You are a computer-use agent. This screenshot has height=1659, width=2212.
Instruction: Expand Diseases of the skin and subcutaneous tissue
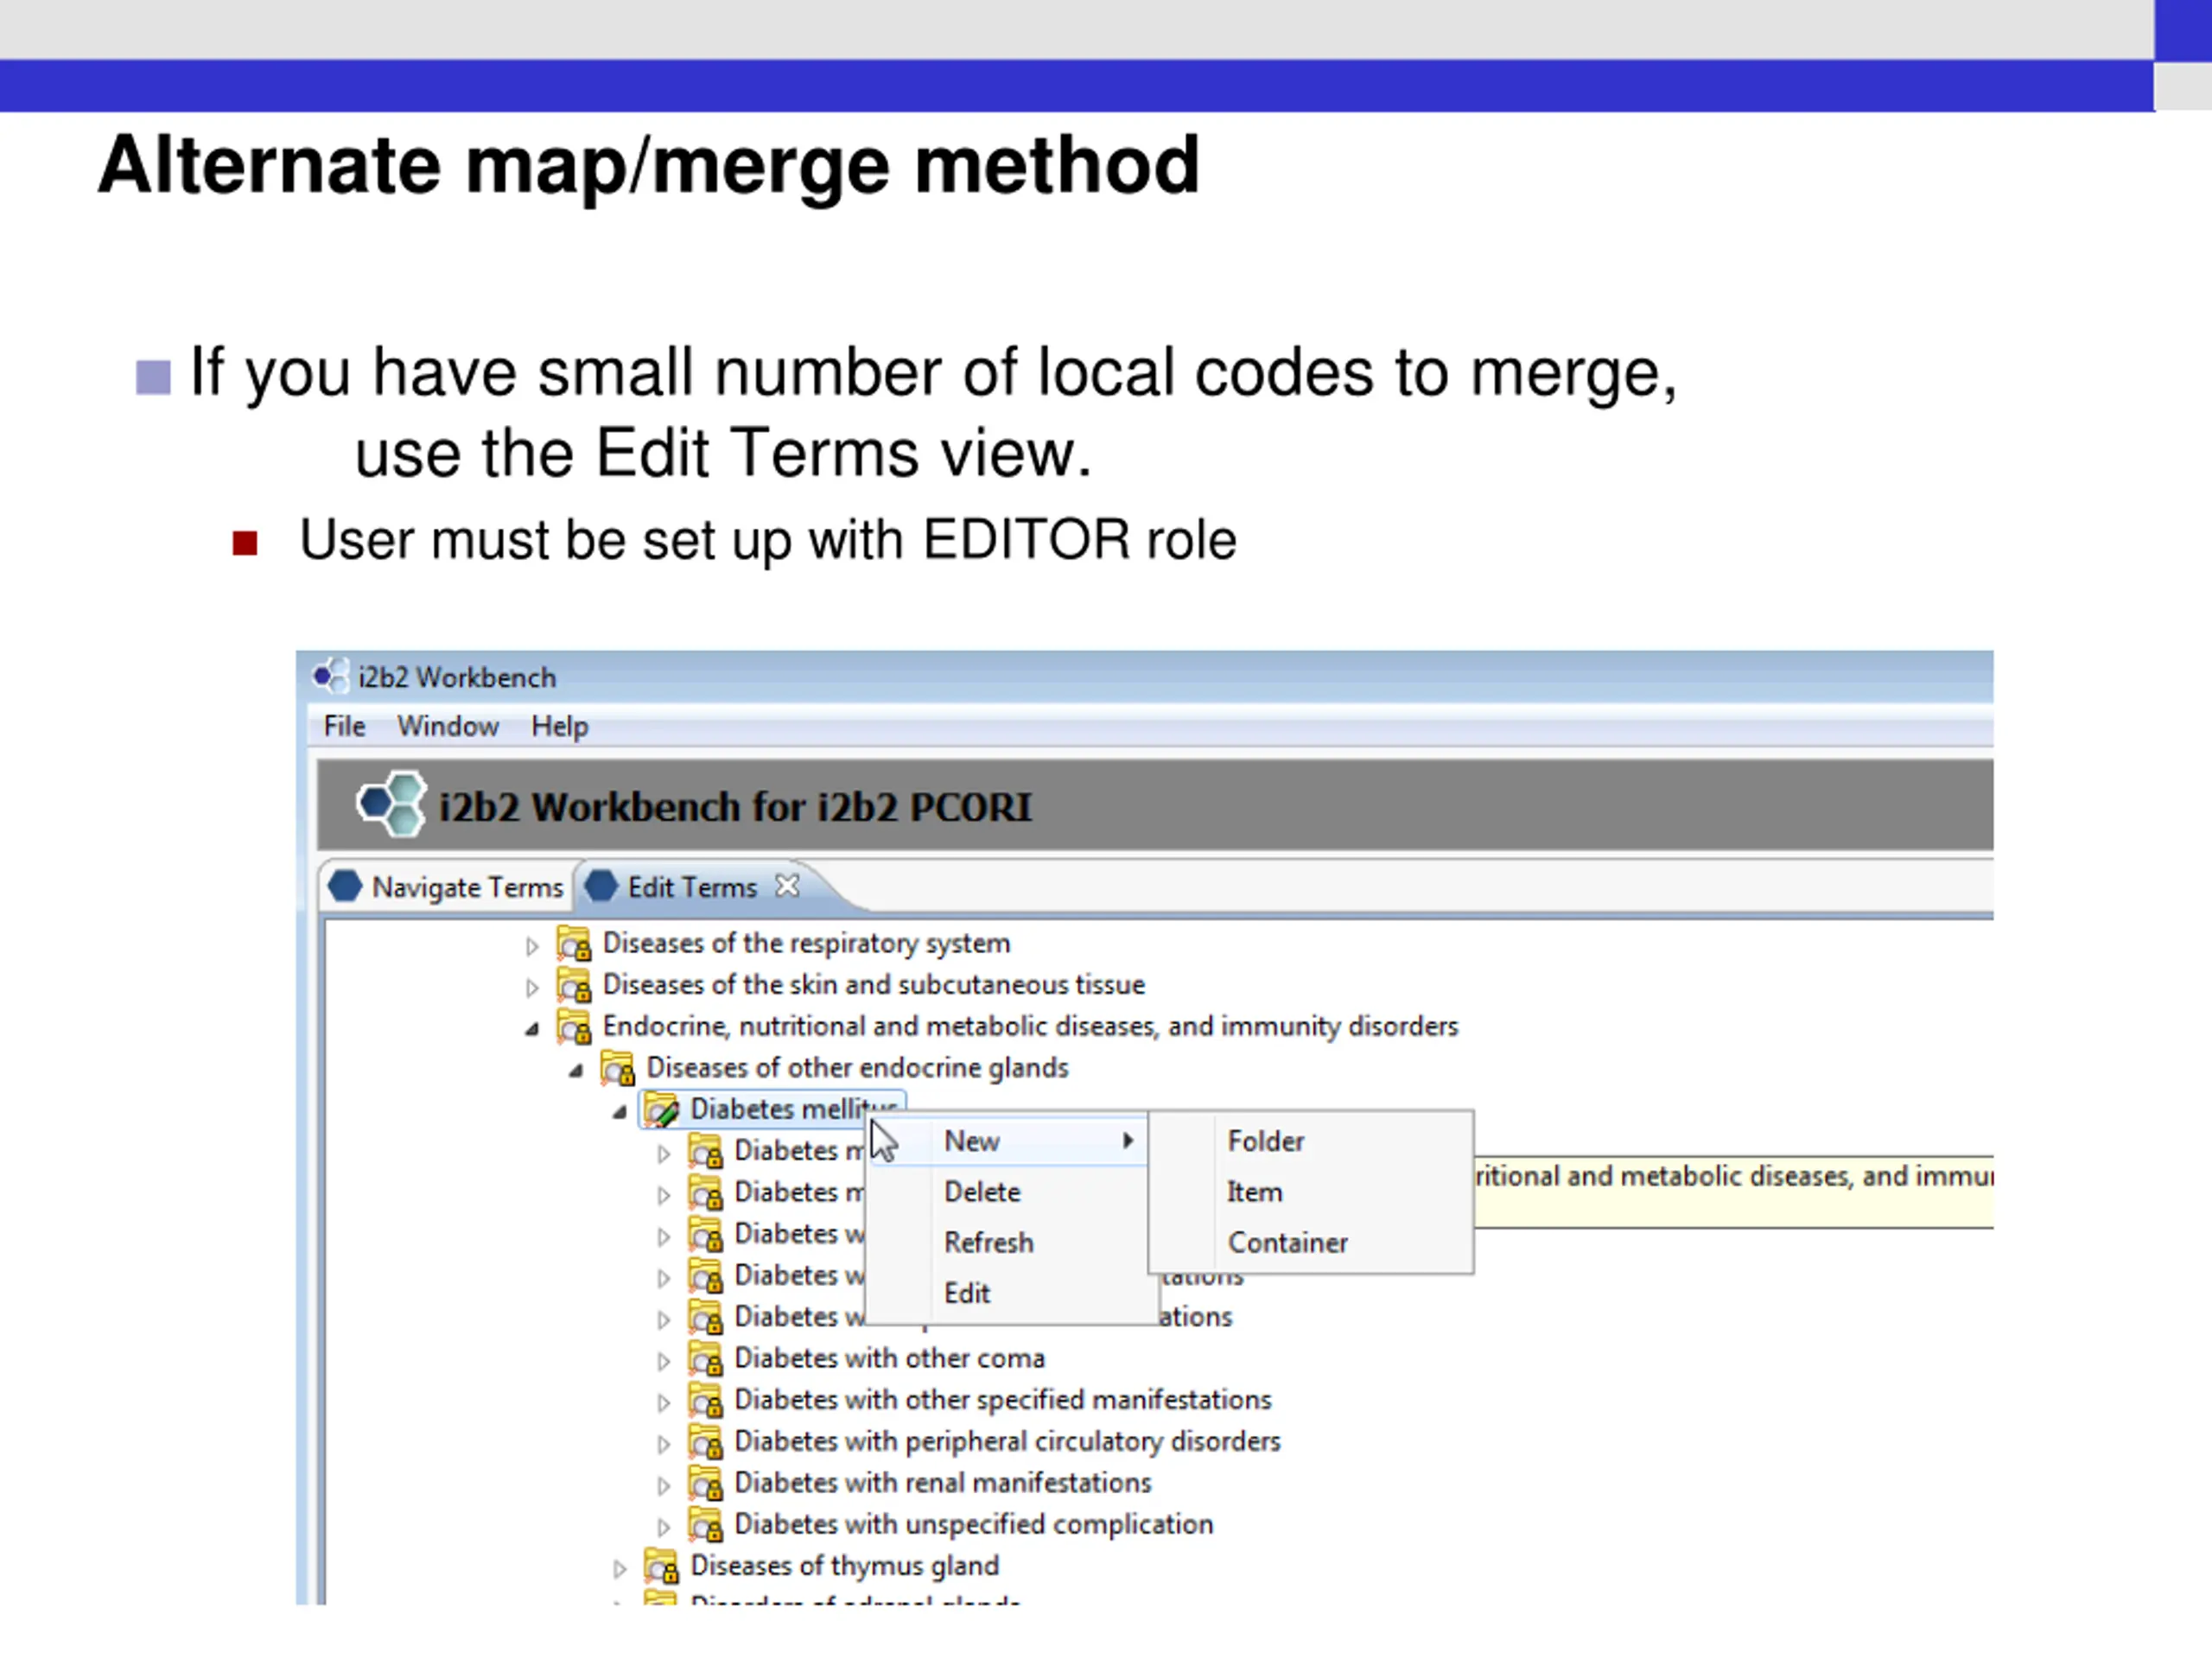click(x=532, y=988)
